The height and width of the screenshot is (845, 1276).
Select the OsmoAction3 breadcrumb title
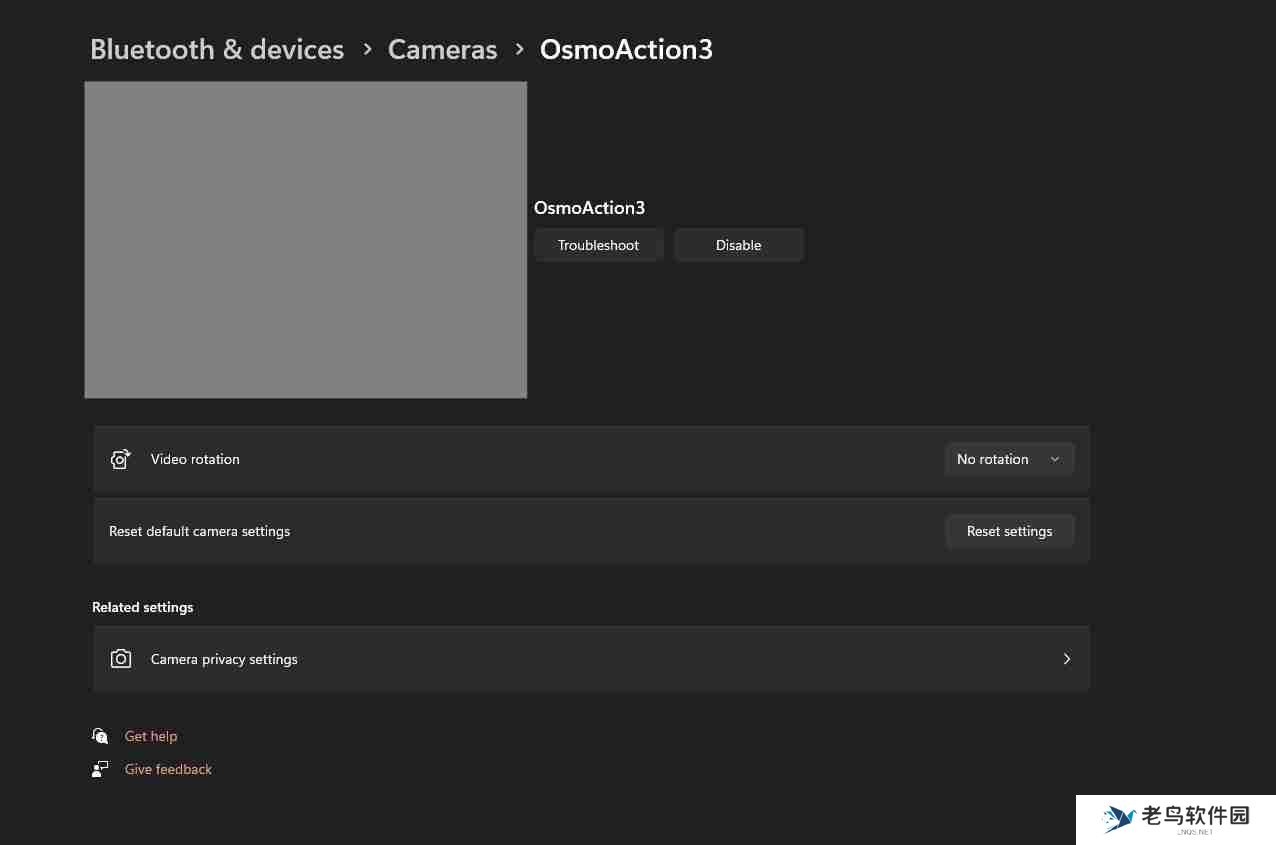[x=626, y=49]
